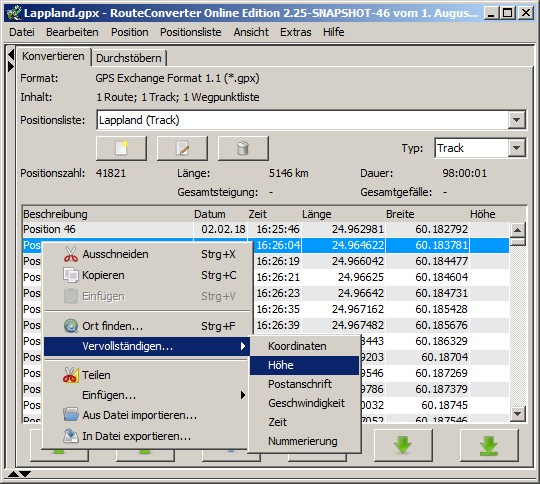
Task: Open the Positionsliste dropdown arrow
Action: (516, 120)
